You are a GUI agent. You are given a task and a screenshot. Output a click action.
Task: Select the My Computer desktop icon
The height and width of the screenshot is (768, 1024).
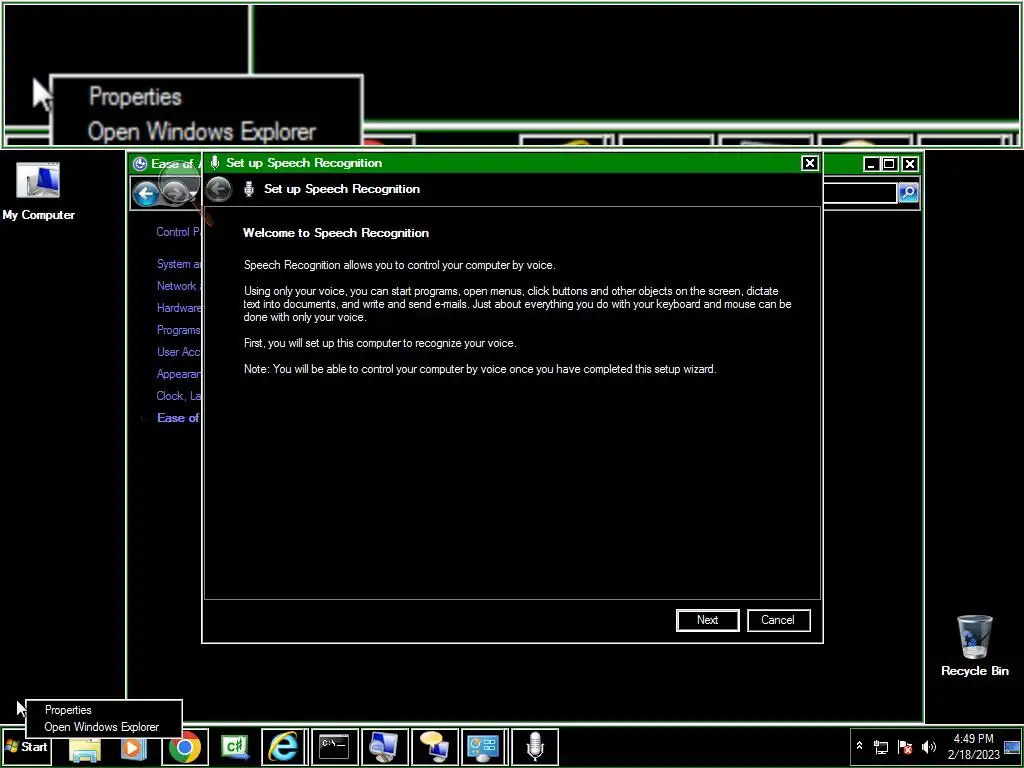39,192
